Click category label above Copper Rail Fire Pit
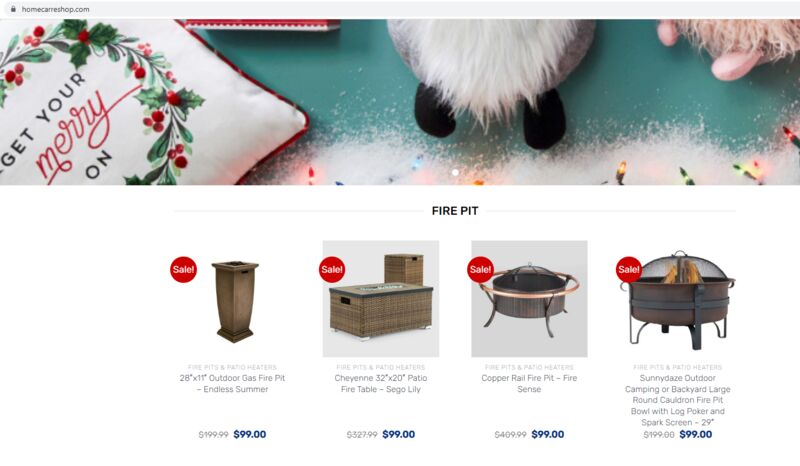 [x=529, y=367]
